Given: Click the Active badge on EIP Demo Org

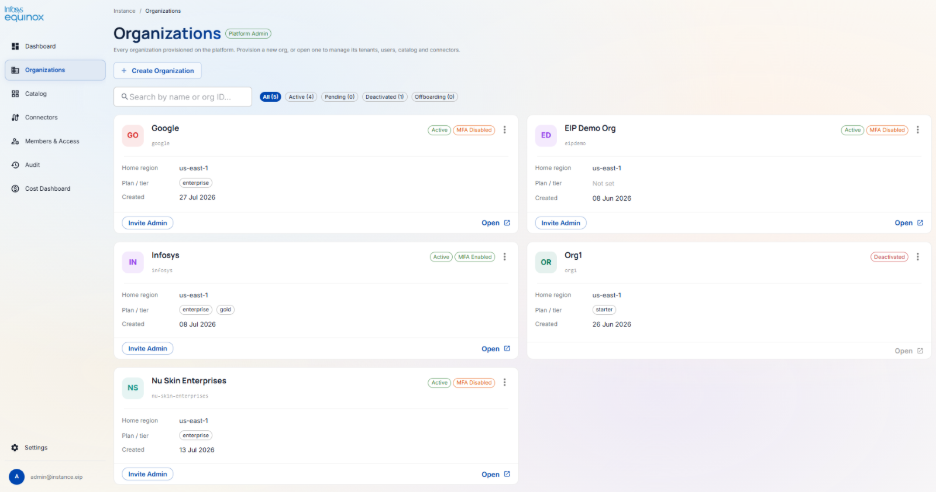Looking at the screenshot, I should [852, 130].
